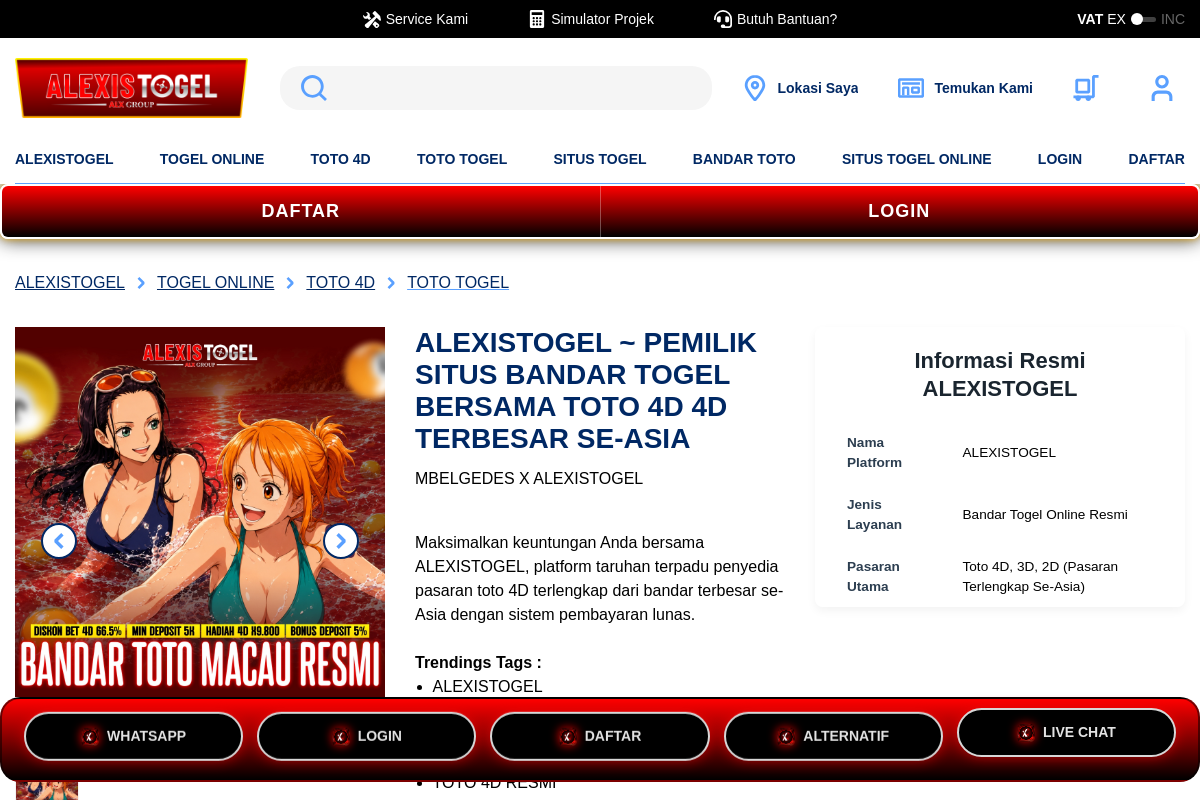Open Service Kami link
This screenshot has width=1200, height=800.
point(427,19)
